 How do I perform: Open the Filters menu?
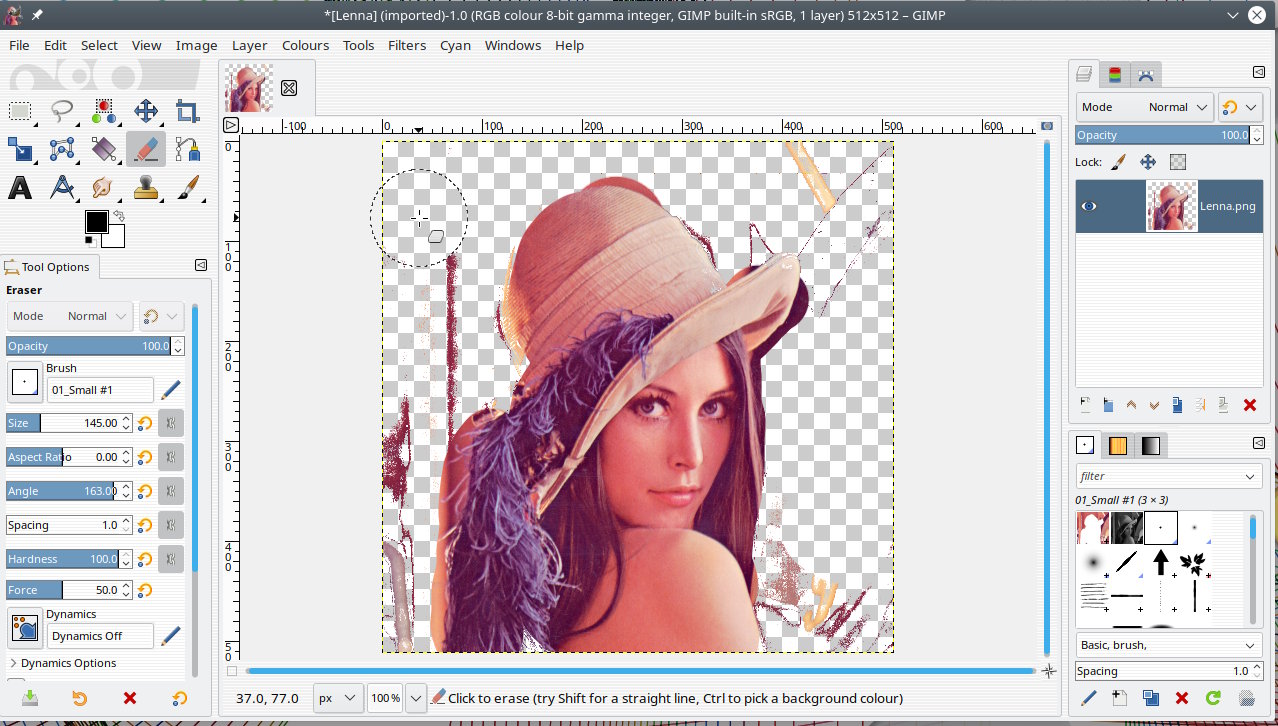pos(407,45)
